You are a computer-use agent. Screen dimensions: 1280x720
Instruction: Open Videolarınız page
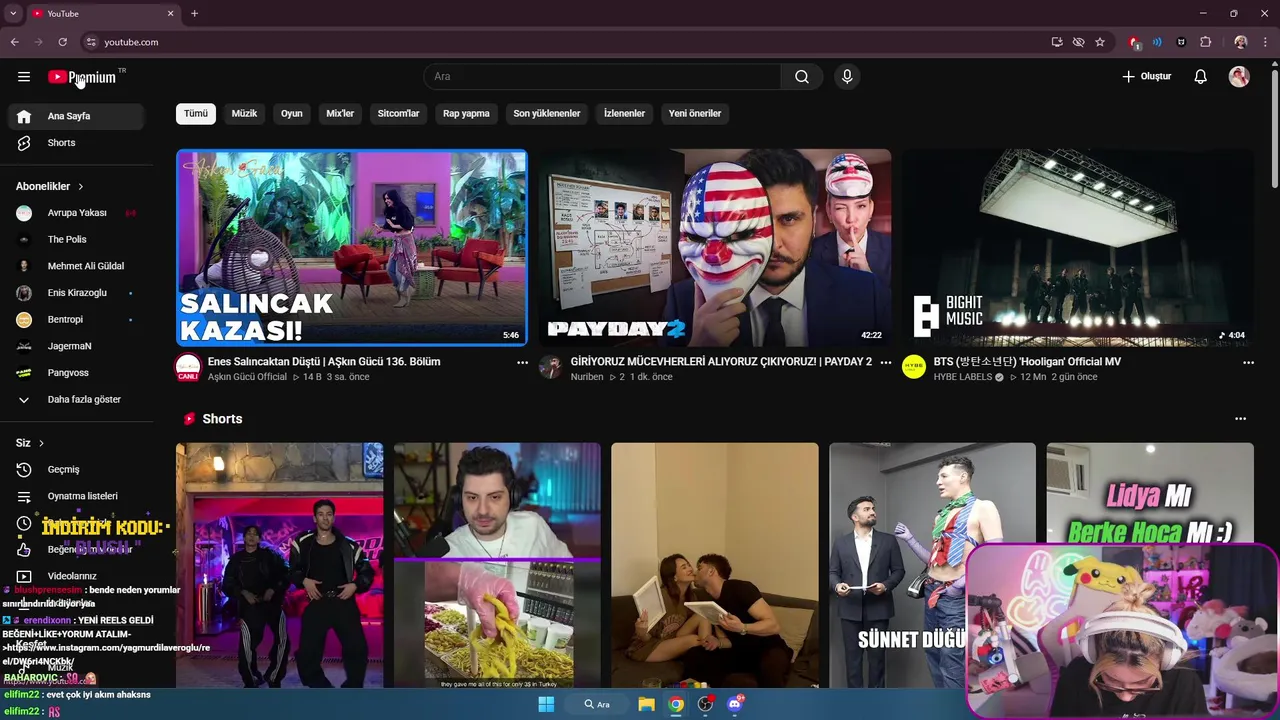point(78,576)
